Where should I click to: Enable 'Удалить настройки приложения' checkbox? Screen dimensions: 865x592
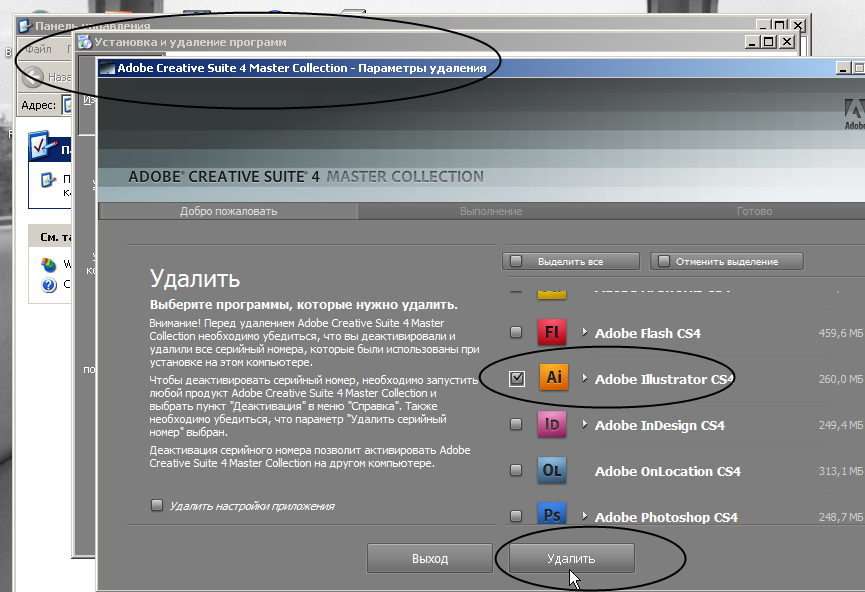[157, 505]
